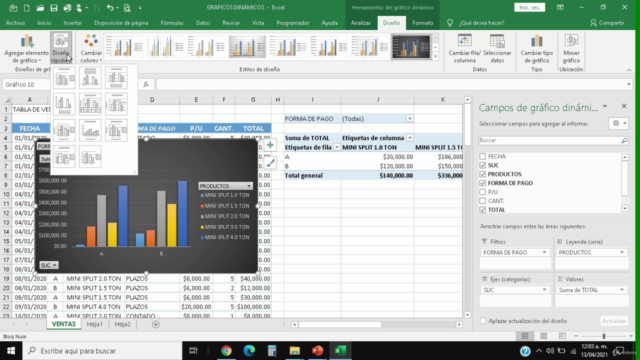Uncheck the SUC field checkbox
The image size is (640, 360).
pyautogui.click(x=482, y=165)
